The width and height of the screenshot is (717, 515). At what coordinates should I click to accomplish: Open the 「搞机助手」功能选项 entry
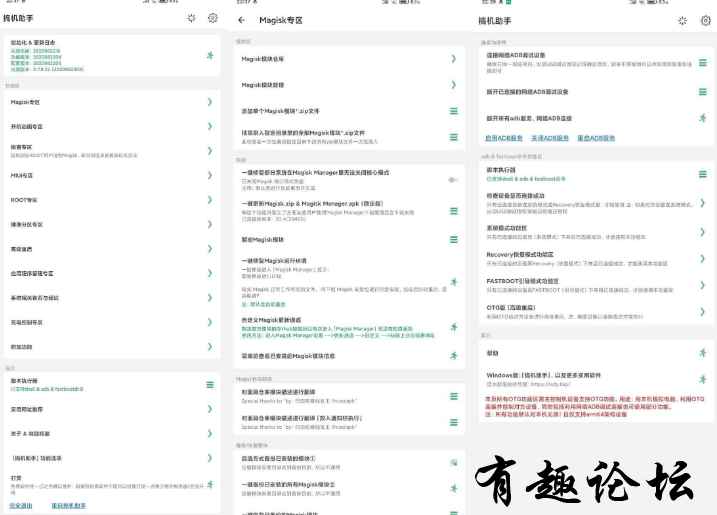tap(112, 458)
